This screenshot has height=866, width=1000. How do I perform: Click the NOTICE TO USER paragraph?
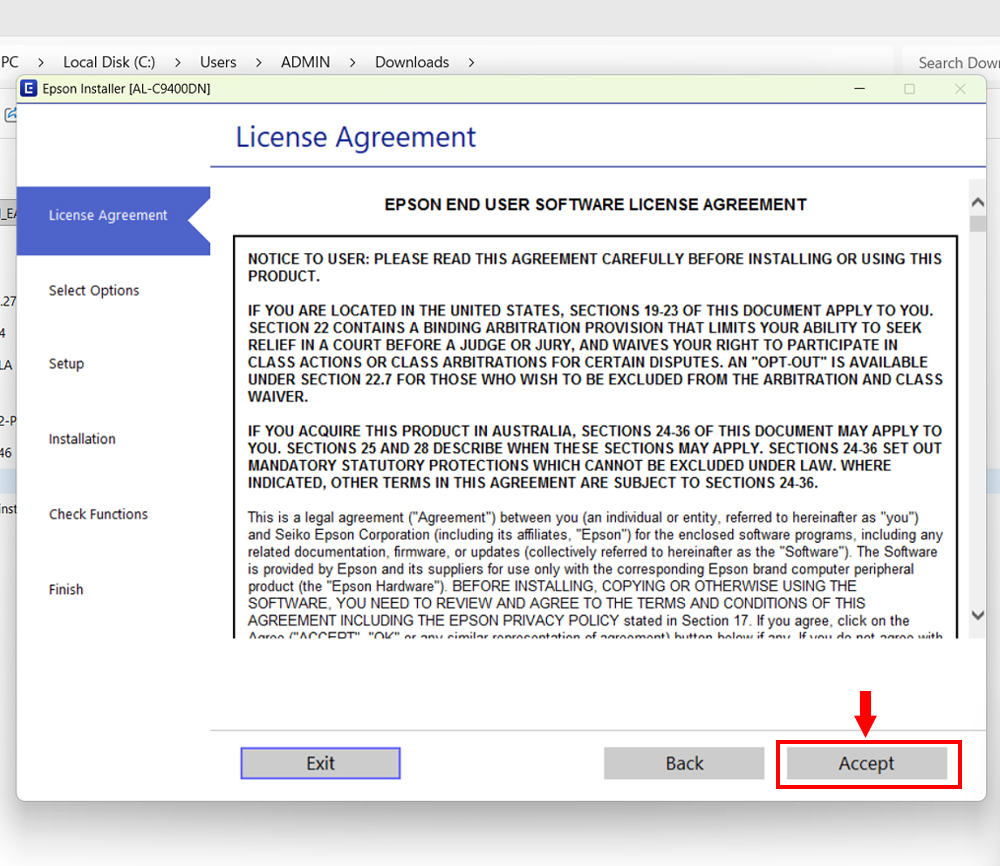pos(594,267)
